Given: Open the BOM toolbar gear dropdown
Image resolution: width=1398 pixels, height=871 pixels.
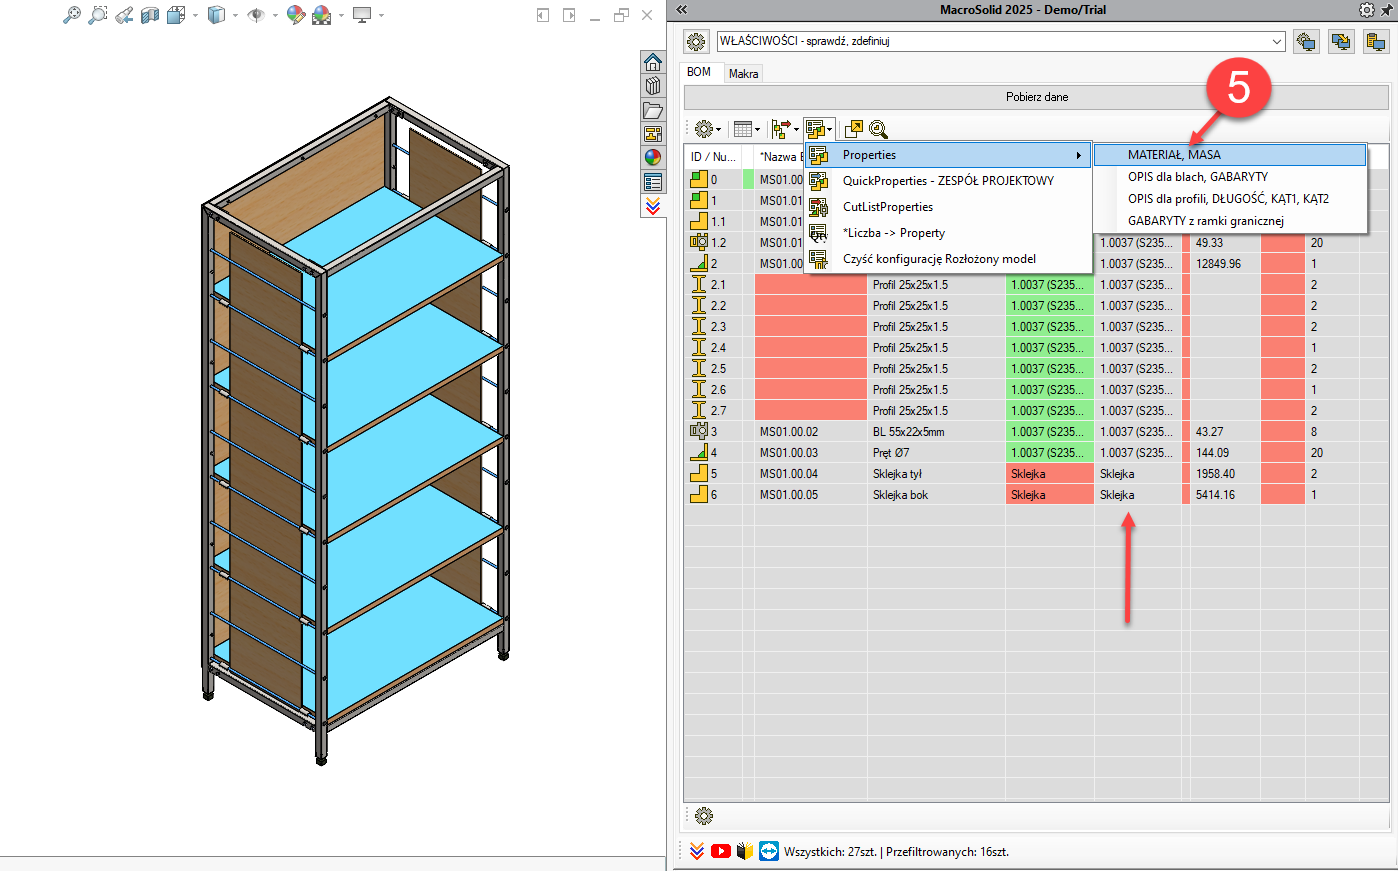Looking at the screenshot, I should pyautogui.click(x=707, y=129).
